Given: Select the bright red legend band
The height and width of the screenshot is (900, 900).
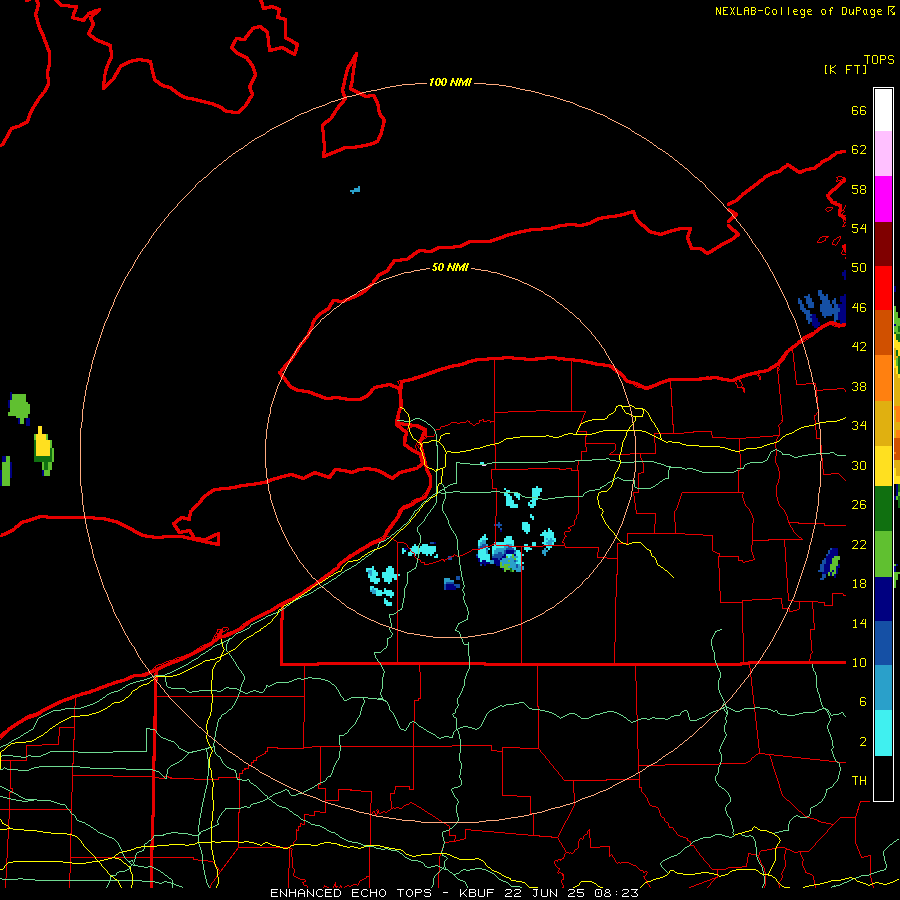Looking at the screenshot, I should [x=883, y=288].
